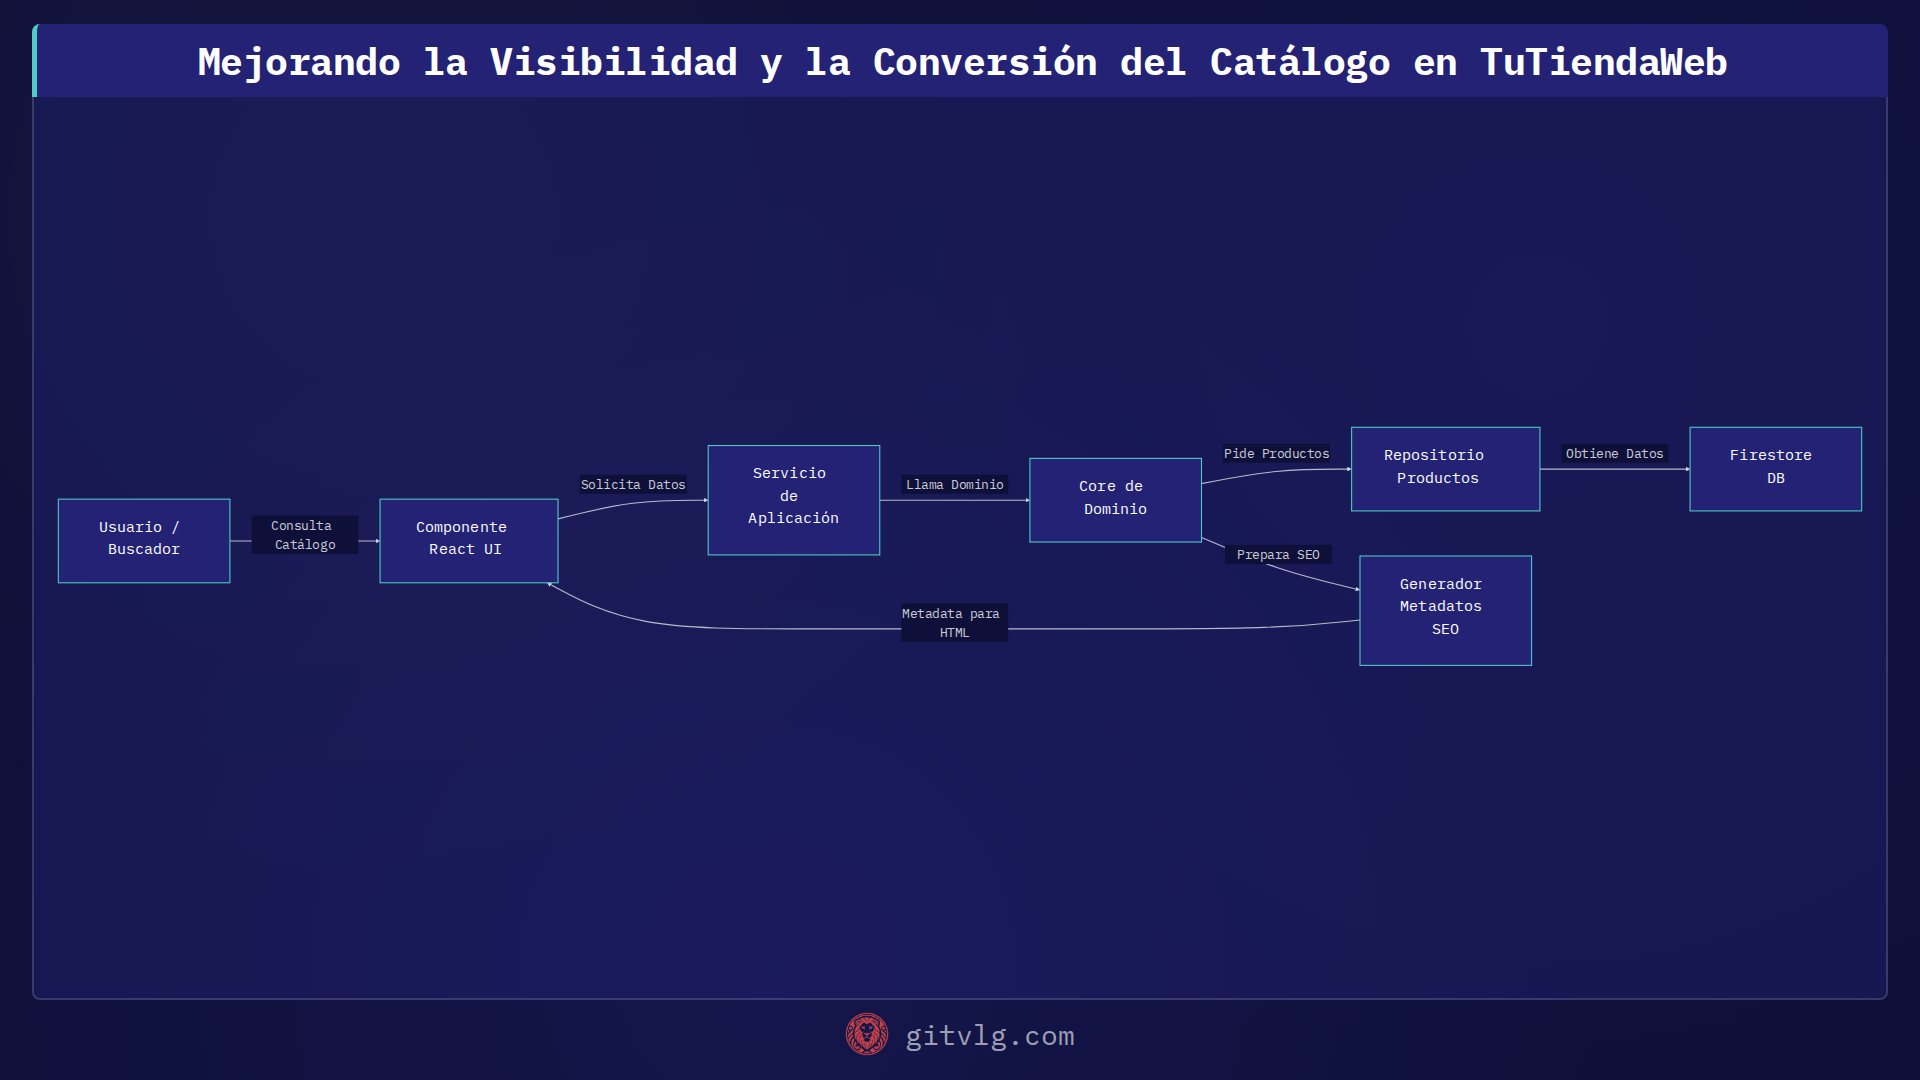Click the Prepara SEO edge label
1920x1080 pixels.
click(x=1278, y=555)
